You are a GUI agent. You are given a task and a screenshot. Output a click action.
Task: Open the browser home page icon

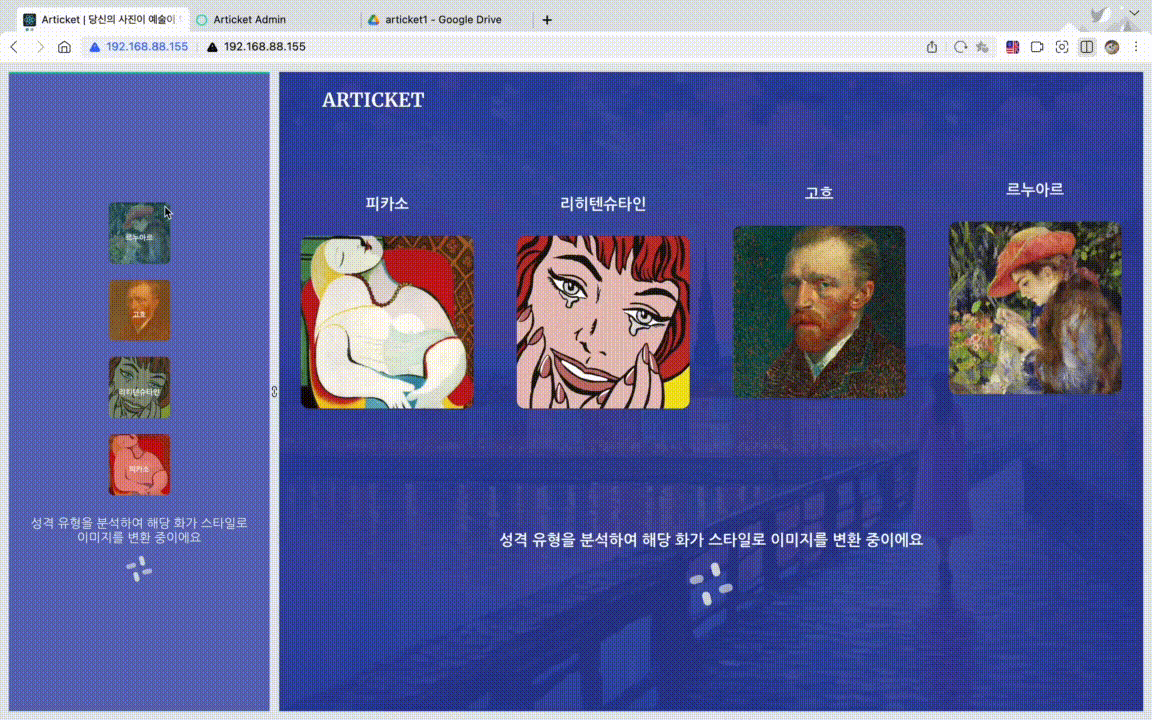(65, 47)
